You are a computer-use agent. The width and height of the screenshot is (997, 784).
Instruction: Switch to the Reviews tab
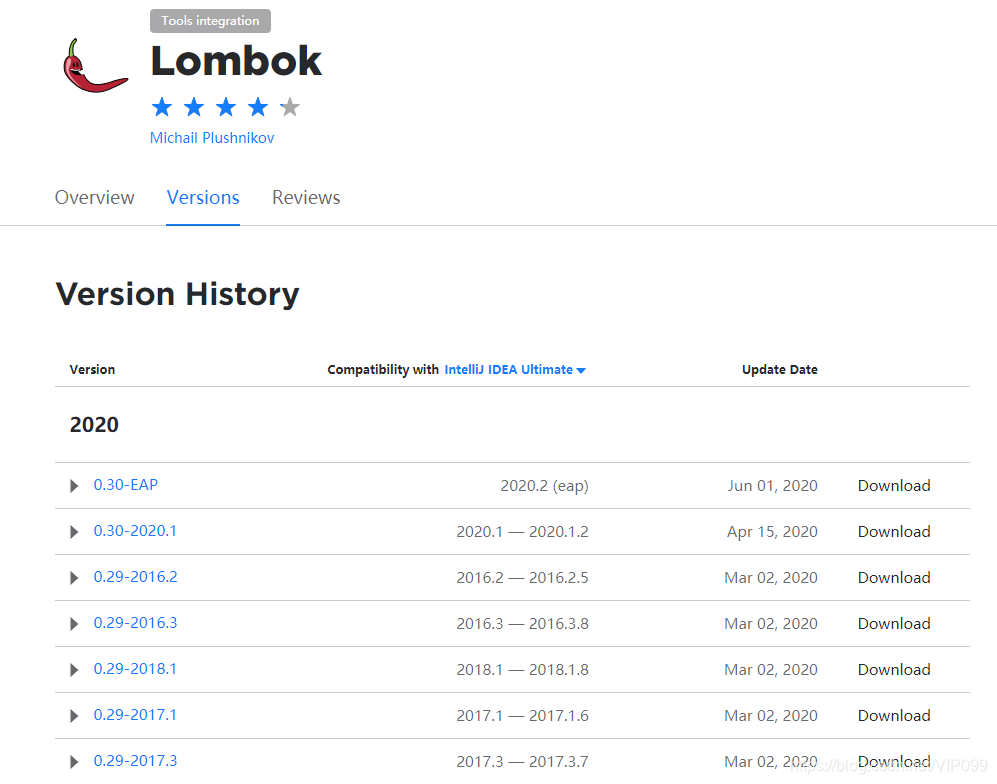306,197
